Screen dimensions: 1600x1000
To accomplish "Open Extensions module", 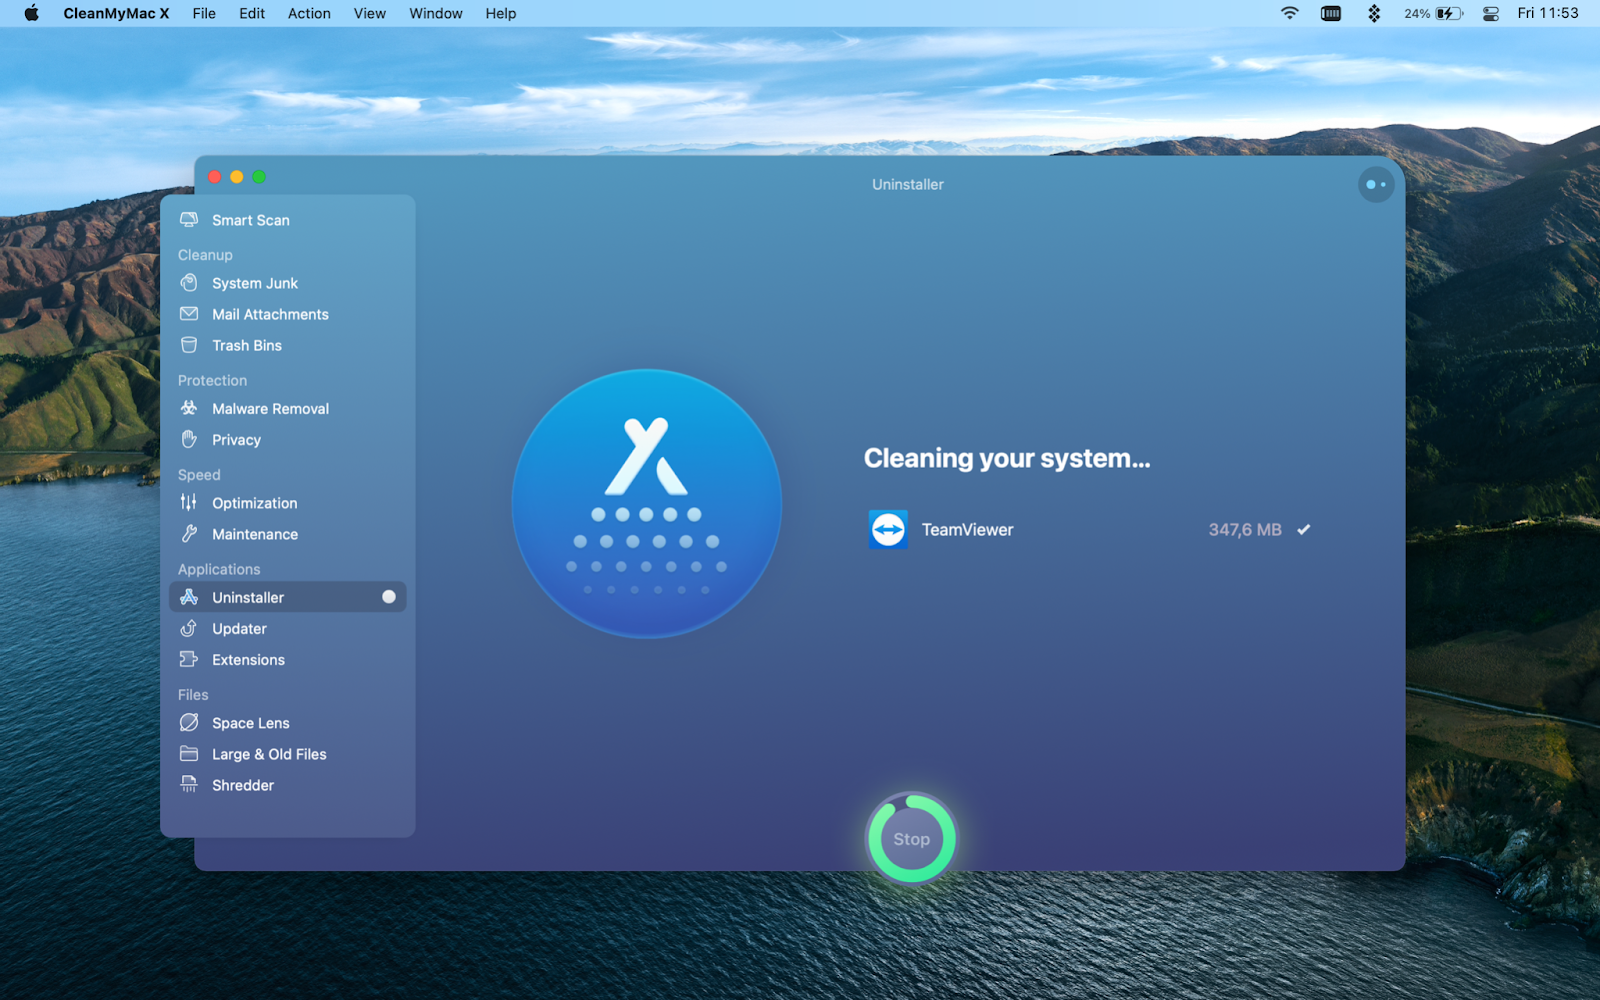I will tap(288, 659).
